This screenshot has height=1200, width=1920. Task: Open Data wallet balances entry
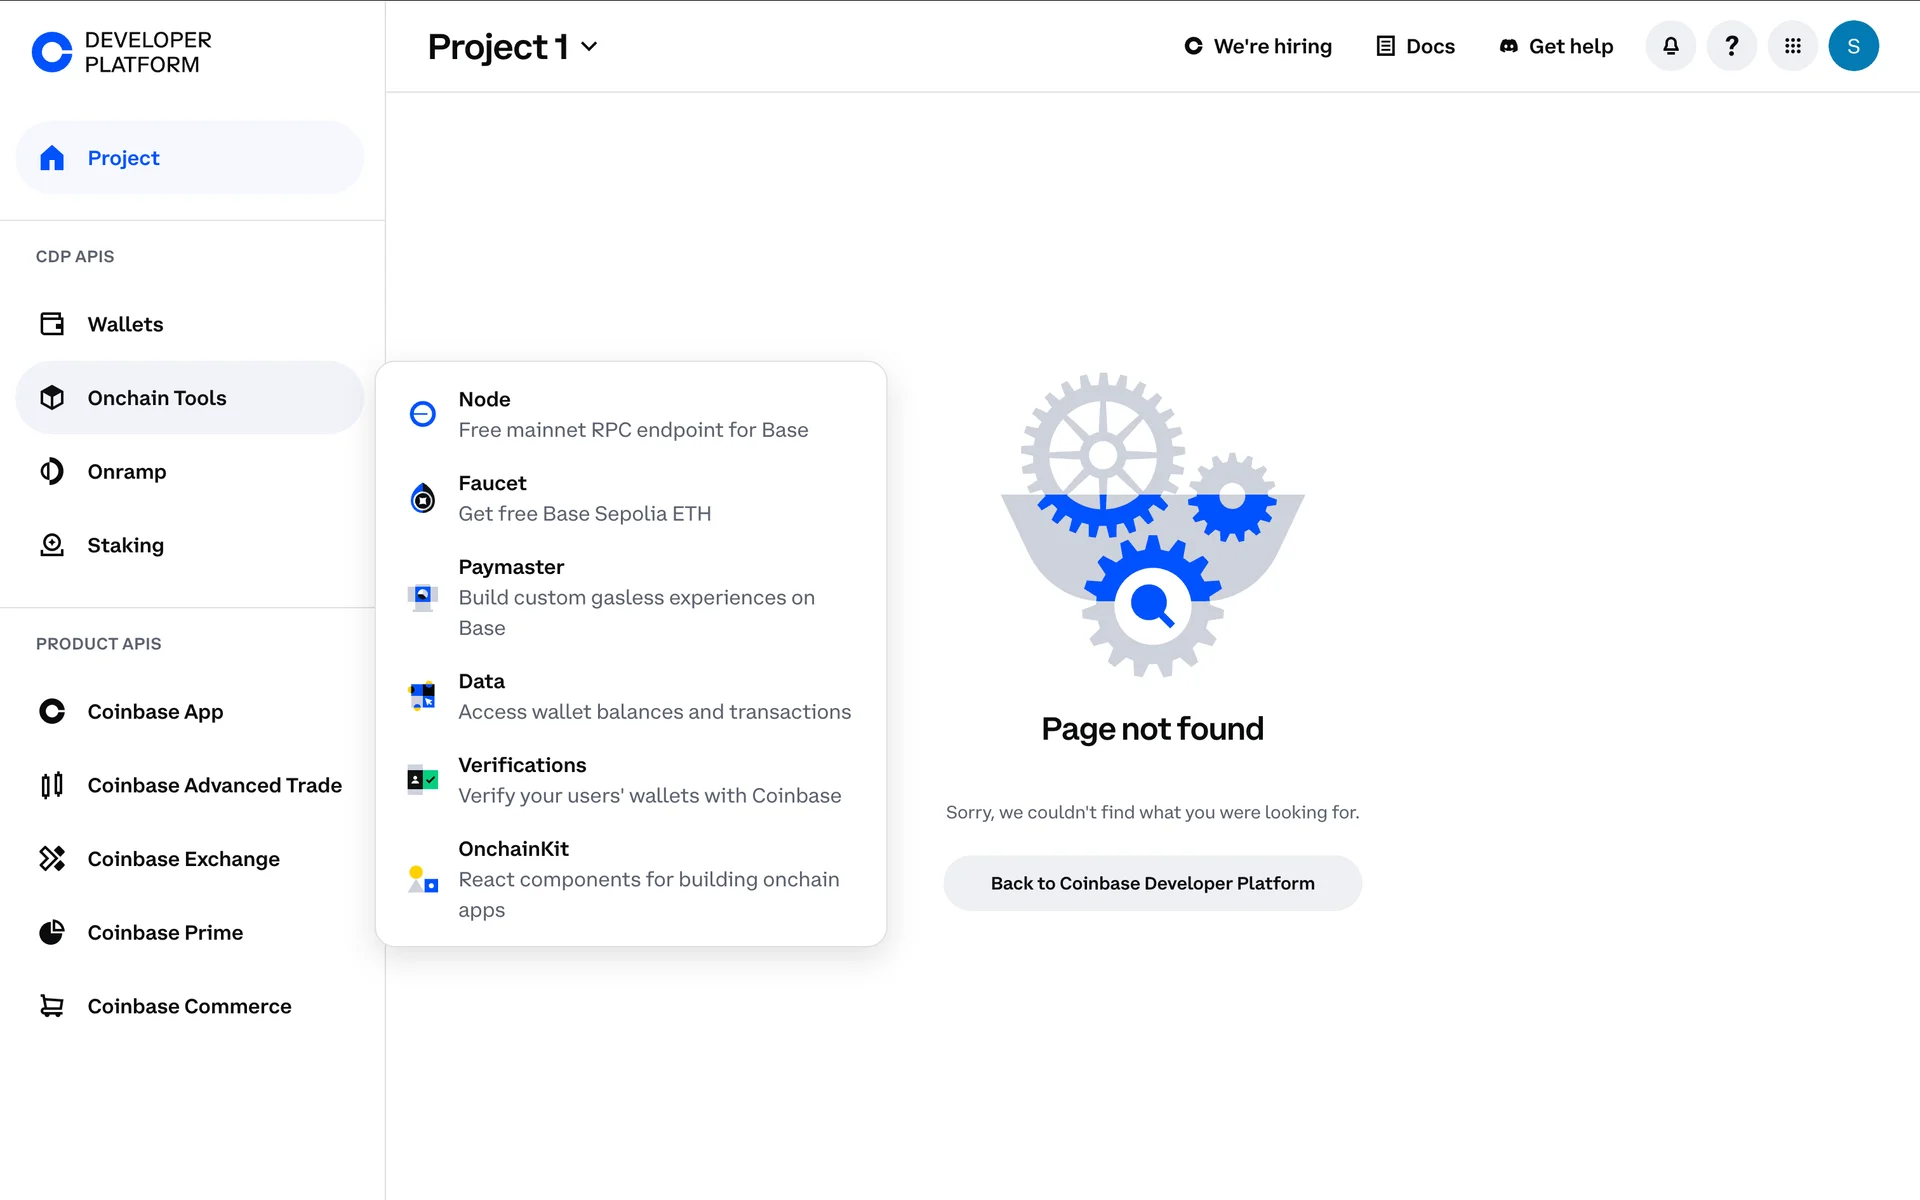click(x=481, y=681)
